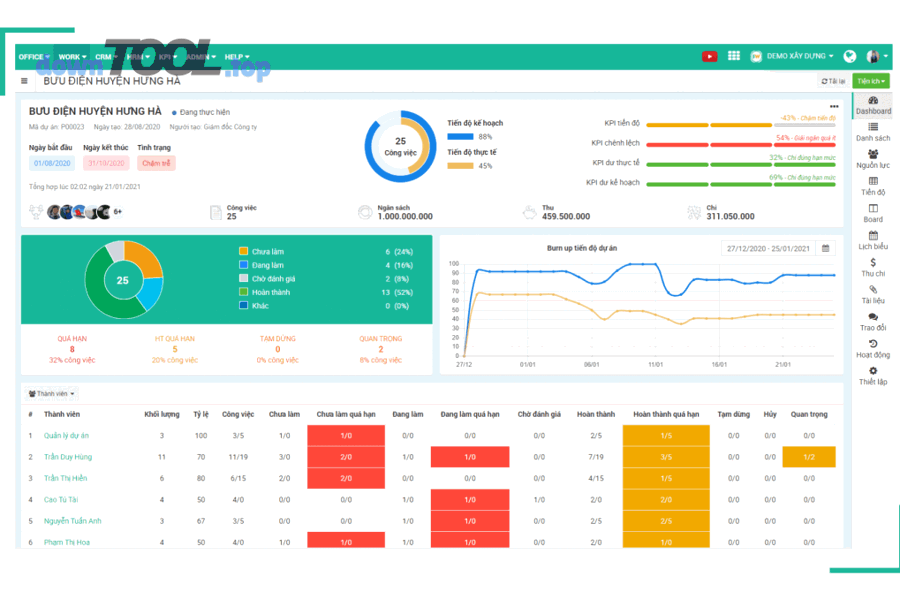Open Nguồn lực resources panel
Image resolution: width=900 pixels, height=615 pixels.
[x=873, y=159]
